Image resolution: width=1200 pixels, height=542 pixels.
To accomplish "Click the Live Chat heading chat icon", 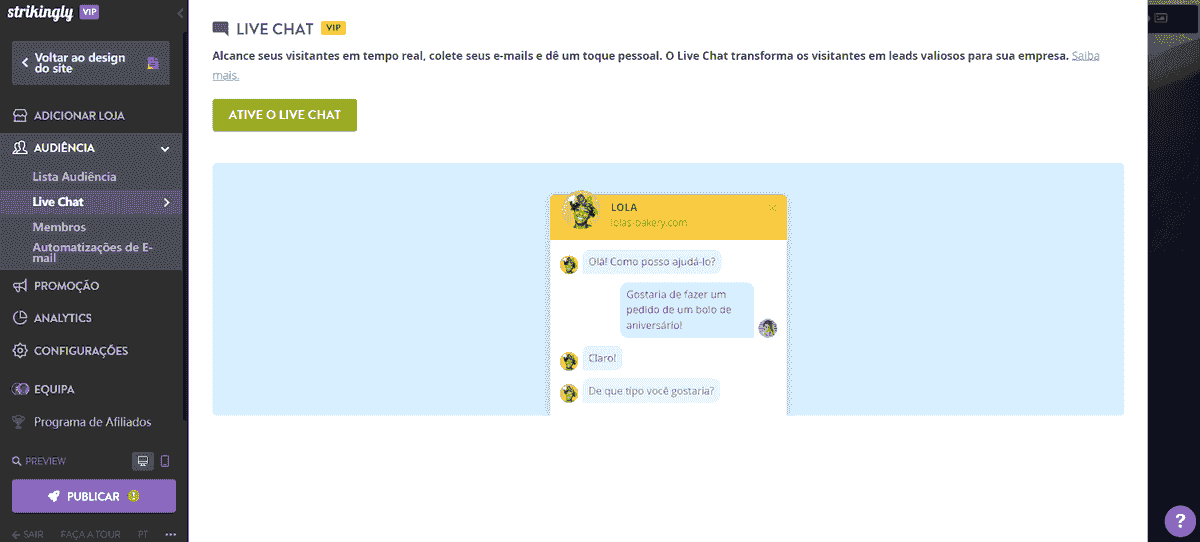I will [x=221, y=29].
